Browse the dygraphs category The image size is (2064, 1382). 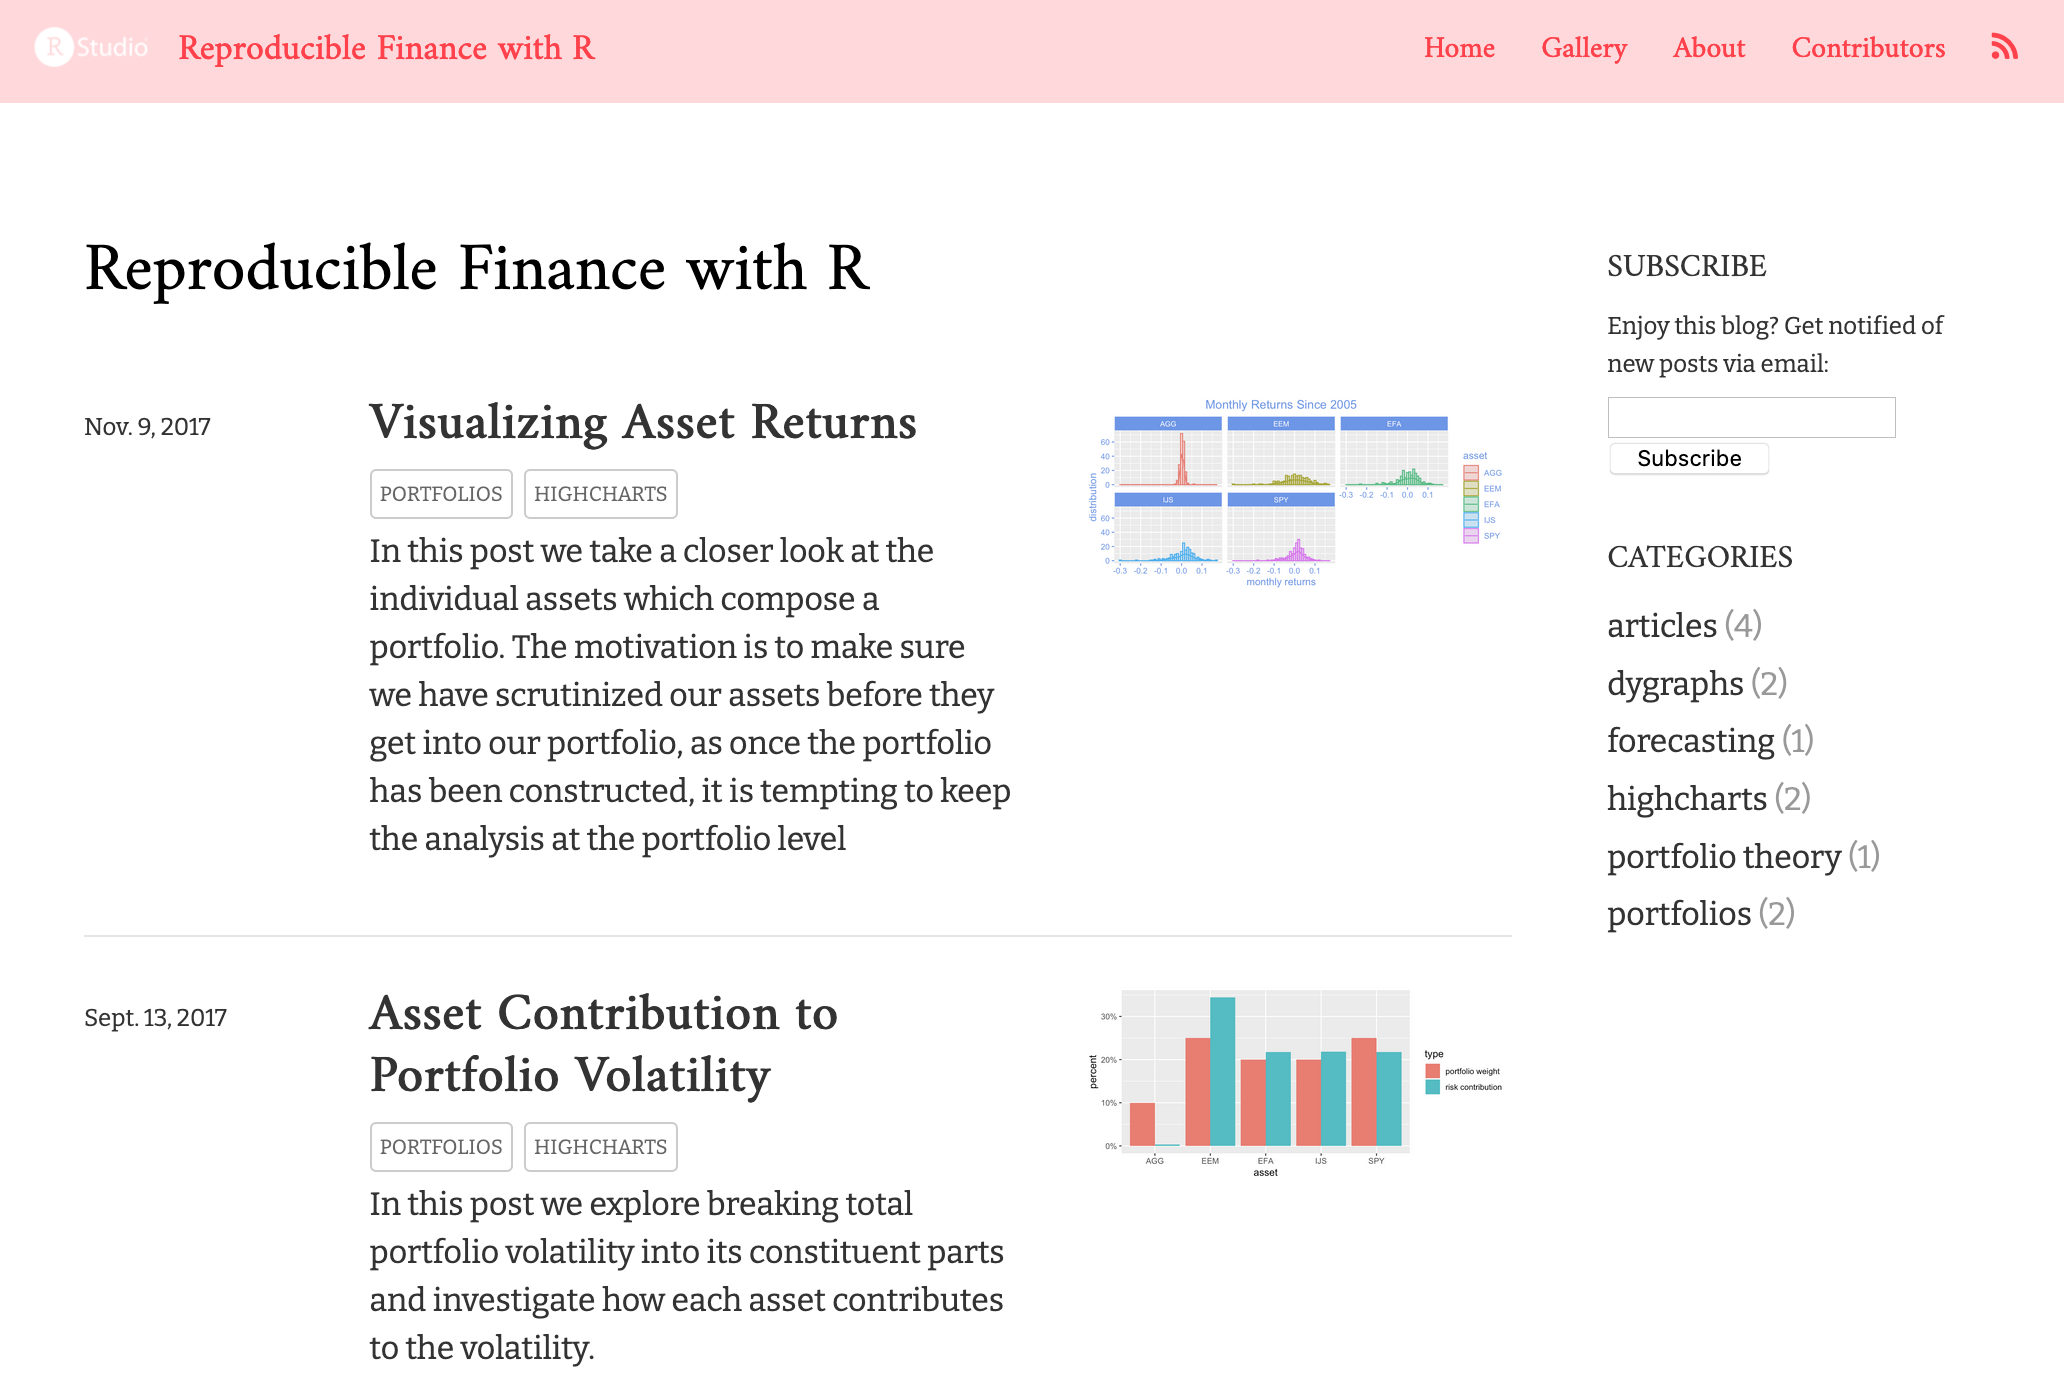1697,684
